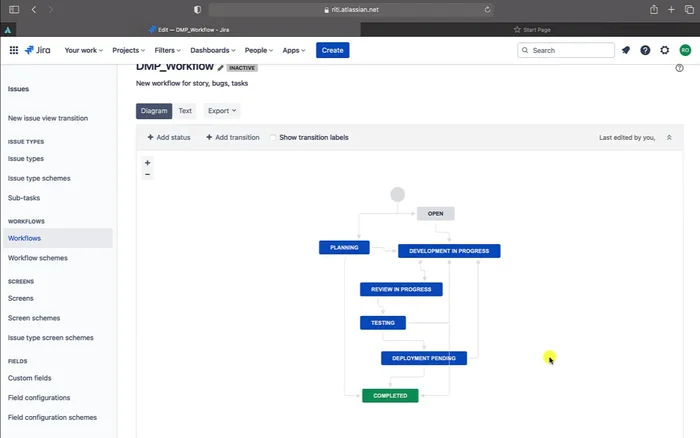Viewport: 700px width, 438px height.
Task: Click in the Search field
Action: (566, 50)
